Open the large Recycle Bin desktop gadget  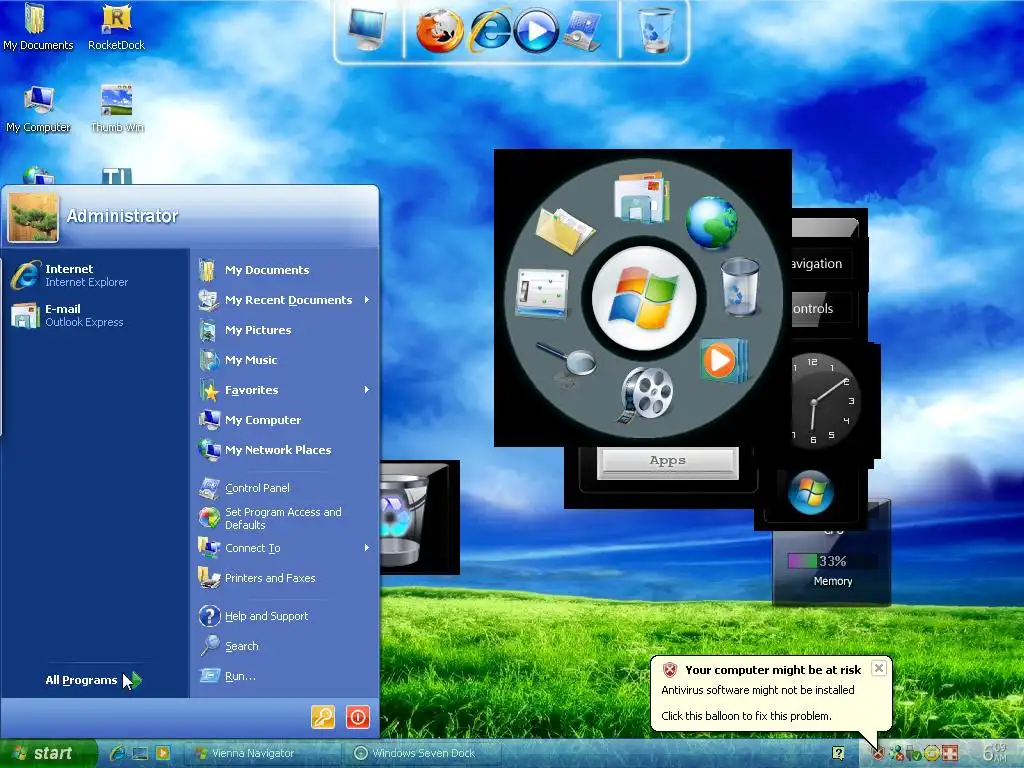click(405, 519)
